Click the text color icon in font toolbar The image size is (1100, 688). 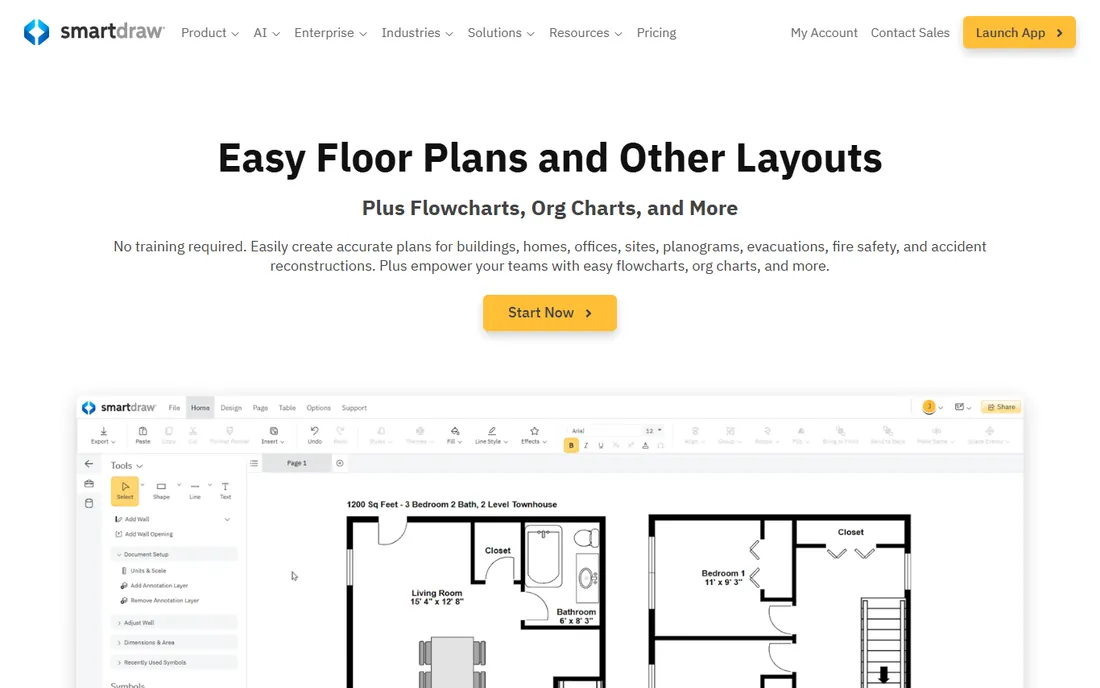(645, 445)
